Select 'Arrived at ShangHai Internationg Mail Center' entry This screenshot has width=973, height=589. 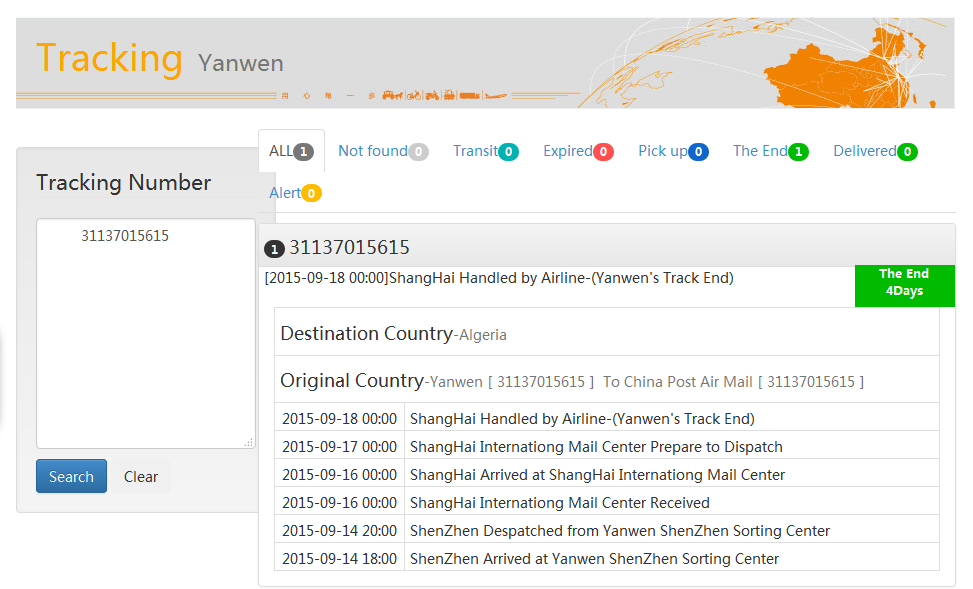coord(672,475)
